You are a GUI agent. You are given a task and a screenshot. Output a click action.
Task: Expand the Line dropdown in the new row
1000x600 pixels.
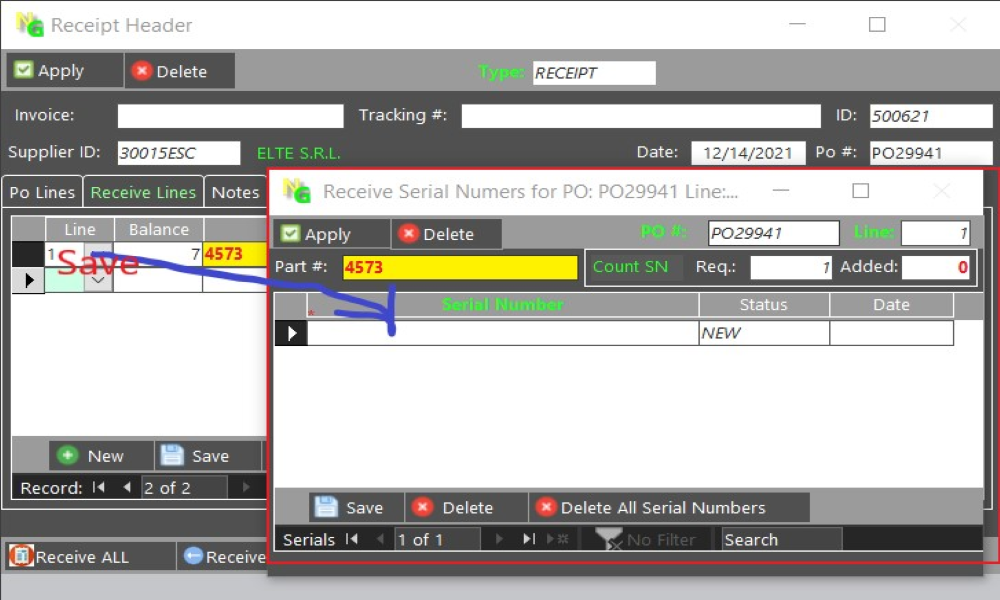pyautogui.click(x=98, y=281)
